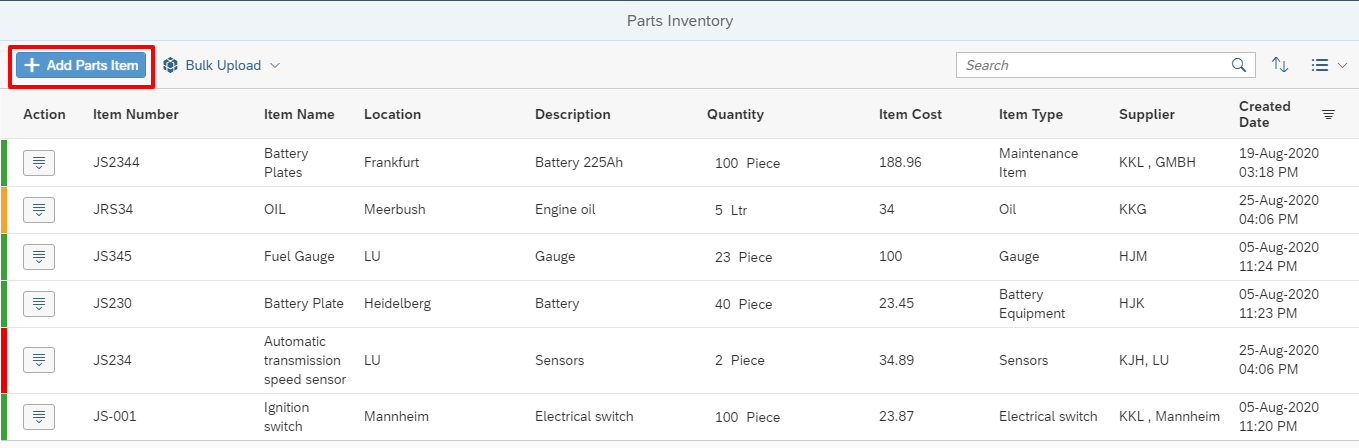The image size is (1359, 448).
Task: Open action menu for item JS230
Action: tap(39, 304)
